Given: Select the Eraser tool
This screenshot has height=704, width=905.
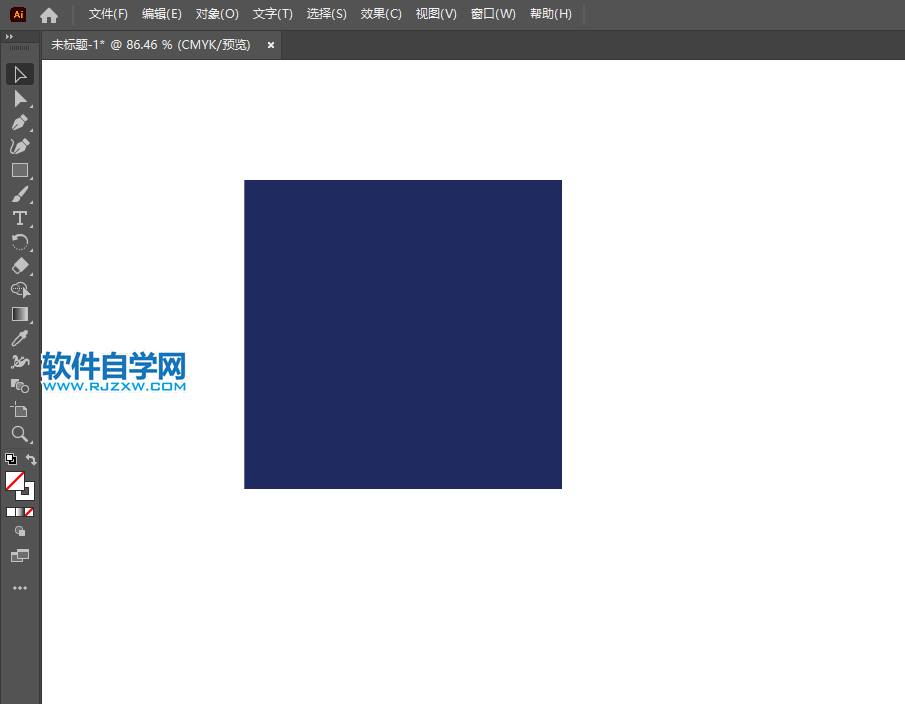Looking at the screenshot, I should coord(20,266).
